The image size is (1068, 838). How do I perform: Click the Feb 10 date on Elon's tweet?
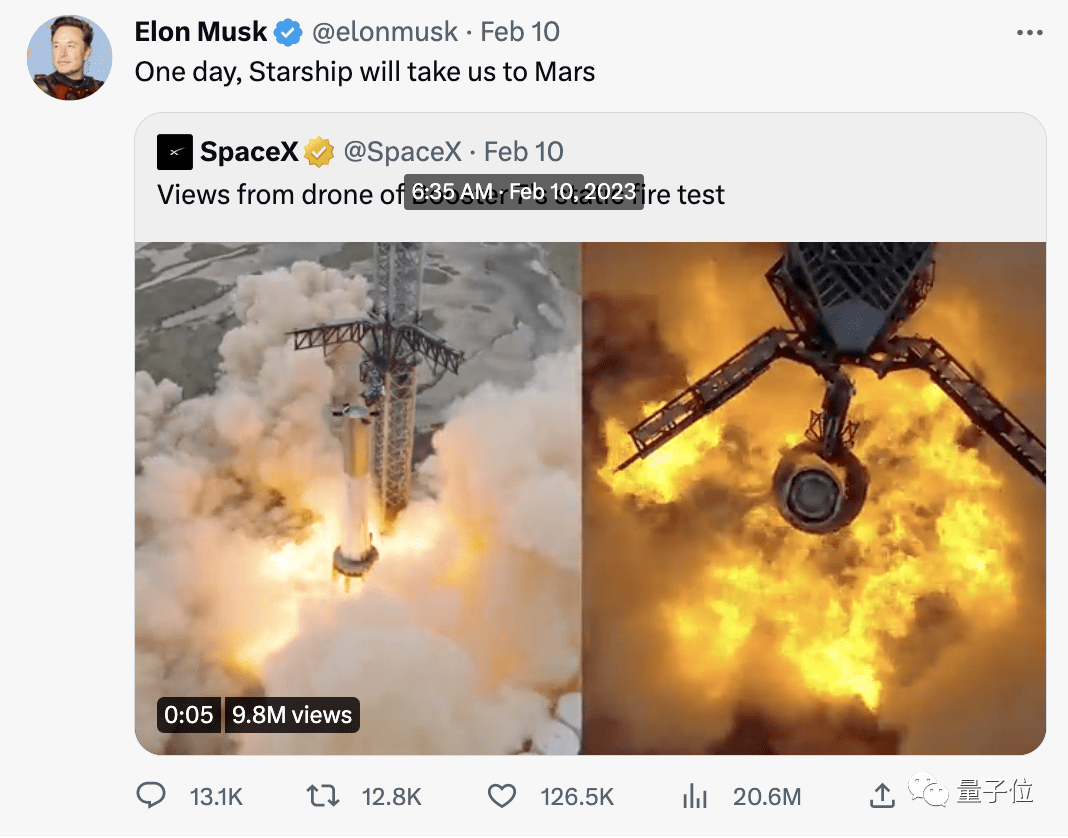click(520, 32)
